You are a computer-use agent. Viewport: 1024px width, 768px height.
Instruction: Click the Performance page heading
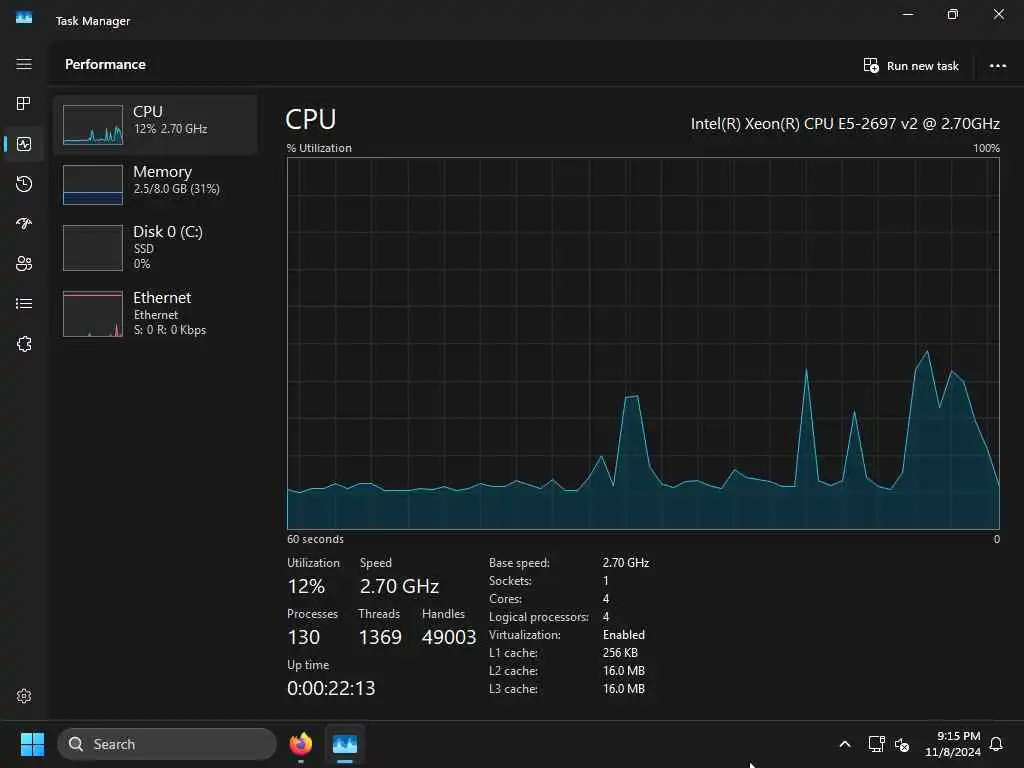point(105,64)
